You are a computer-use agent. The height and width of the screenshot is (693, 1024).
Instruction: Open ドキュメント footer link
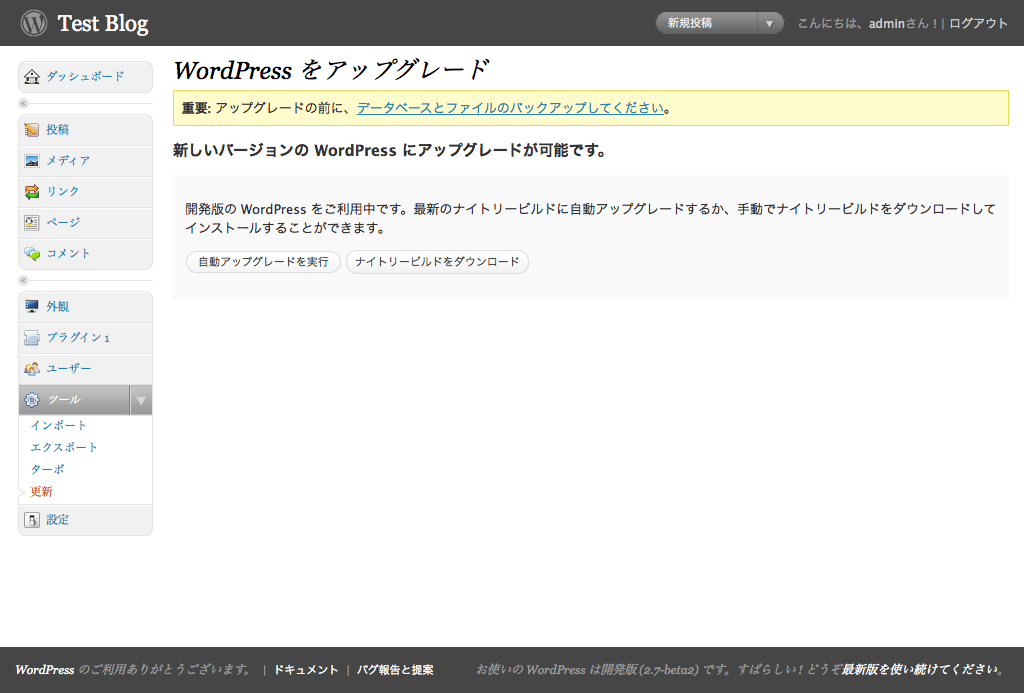306,670
